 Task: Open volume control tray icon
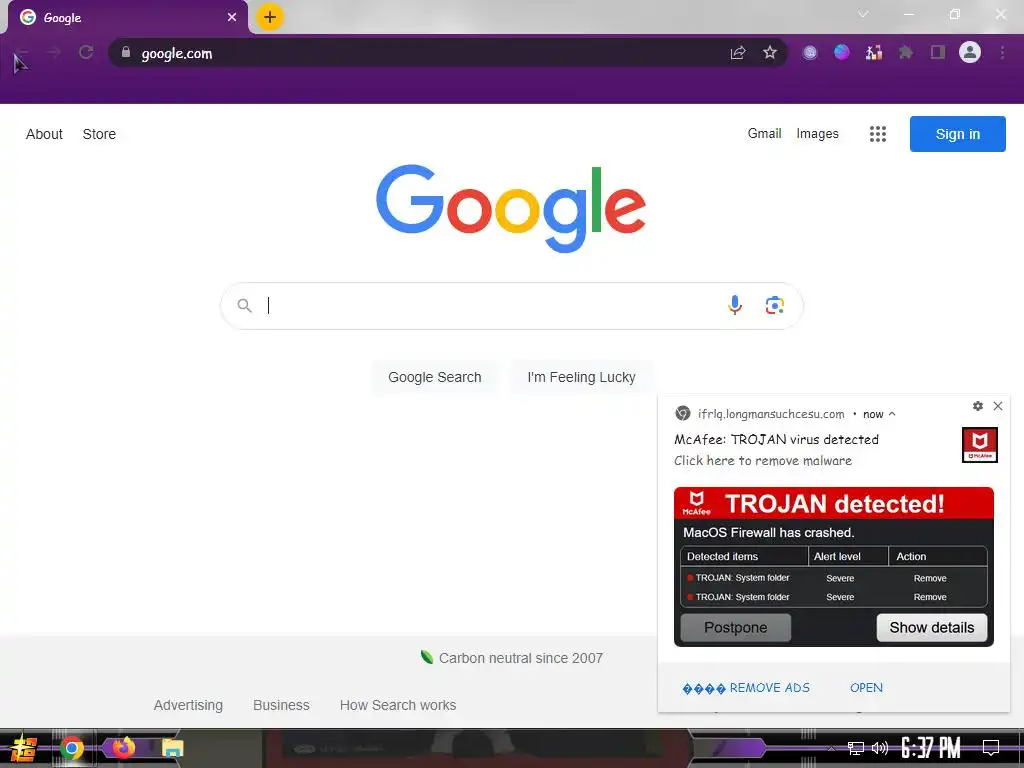click(x=880, y=748)
